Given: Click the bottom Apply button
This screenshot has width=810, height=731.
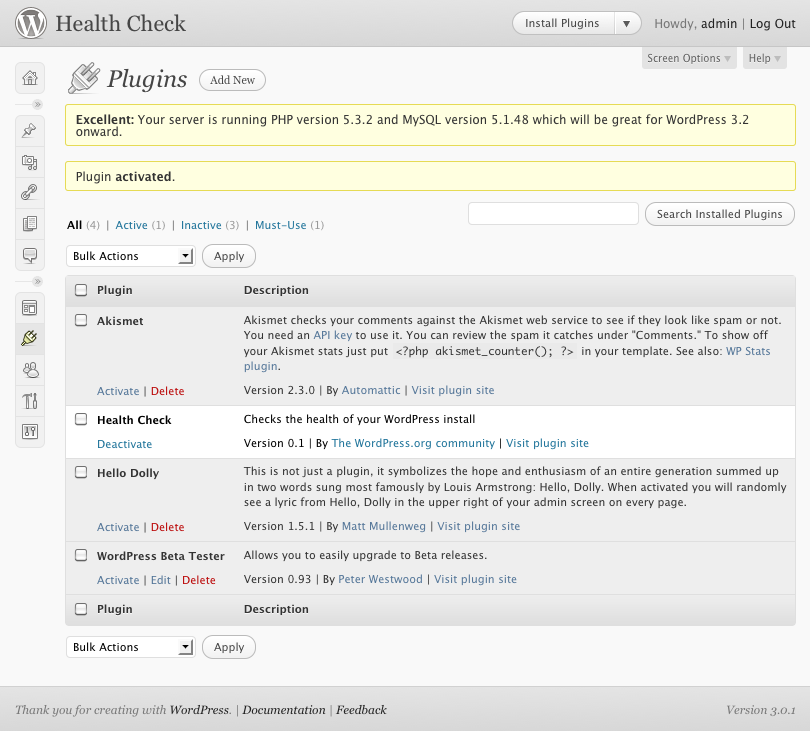Looking at the screenshot, I should 229,647.
